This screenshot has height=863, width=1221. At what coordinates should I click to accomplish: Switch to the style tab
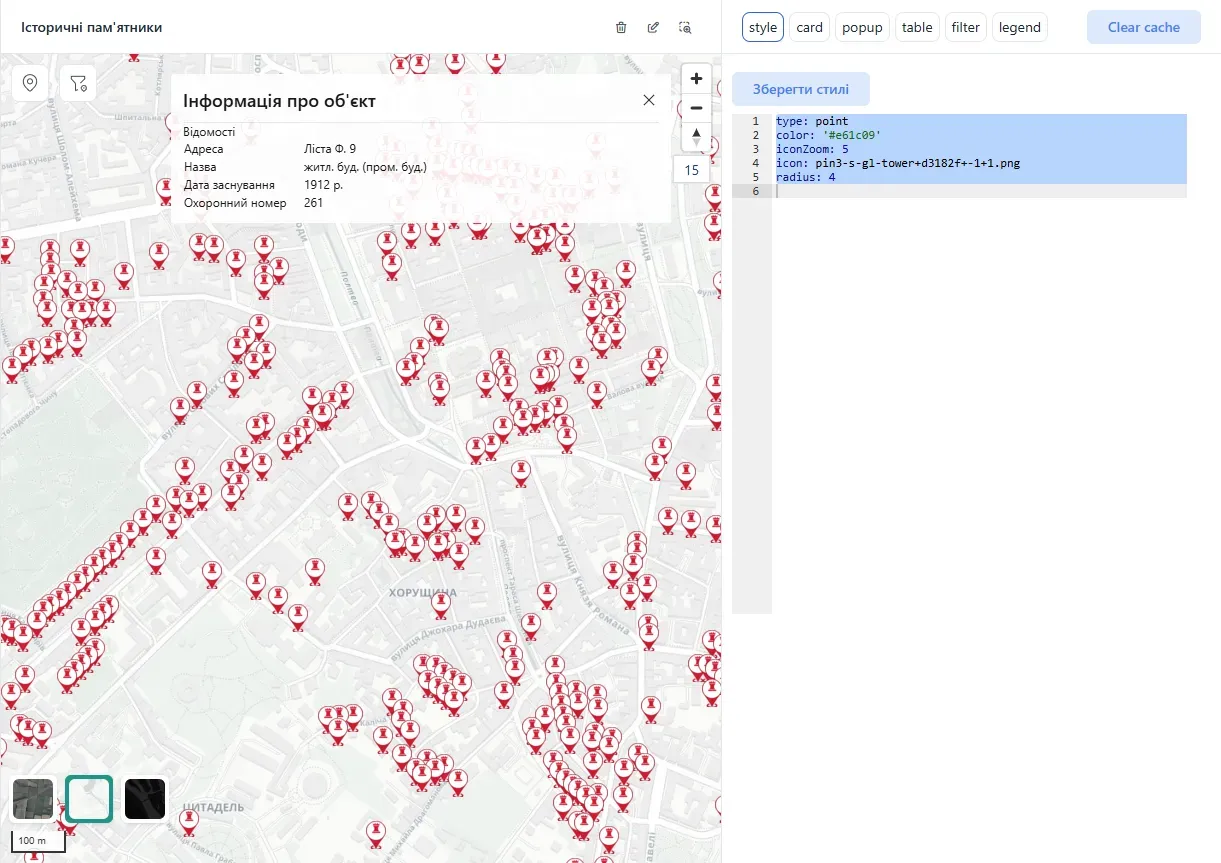pos(763,27)
